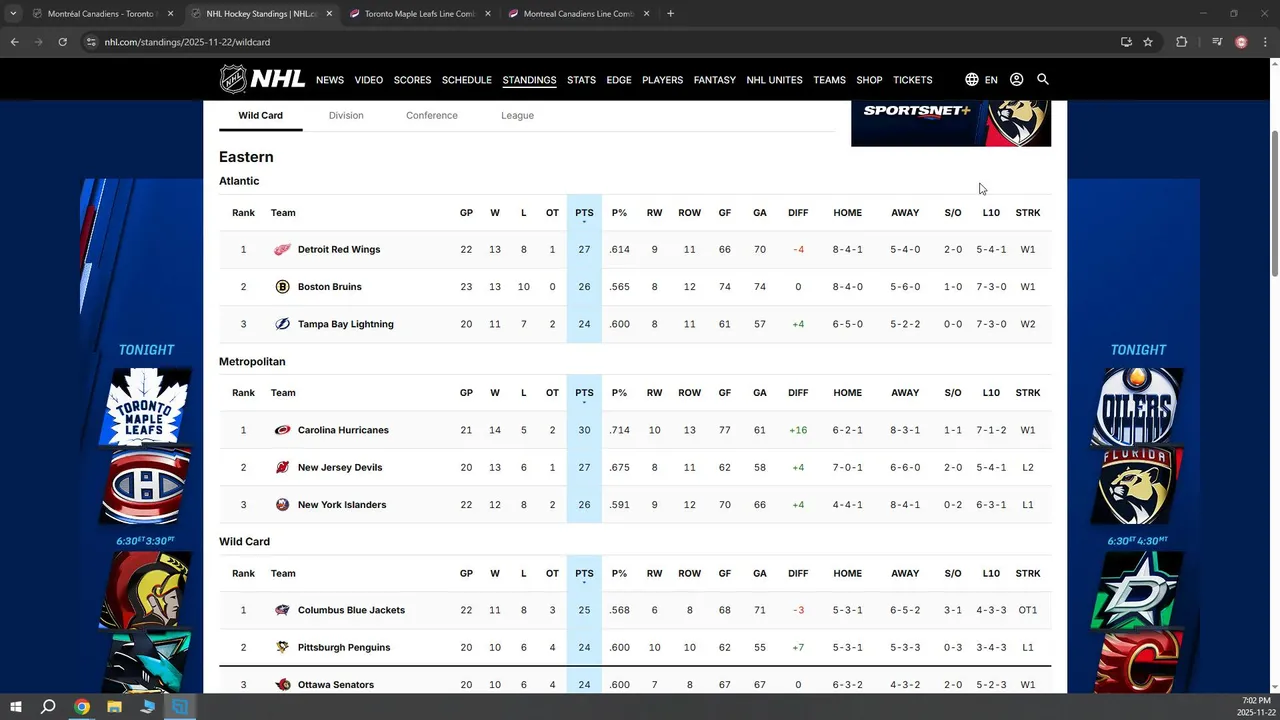Open a new browser tab

(x=670, y=14)
